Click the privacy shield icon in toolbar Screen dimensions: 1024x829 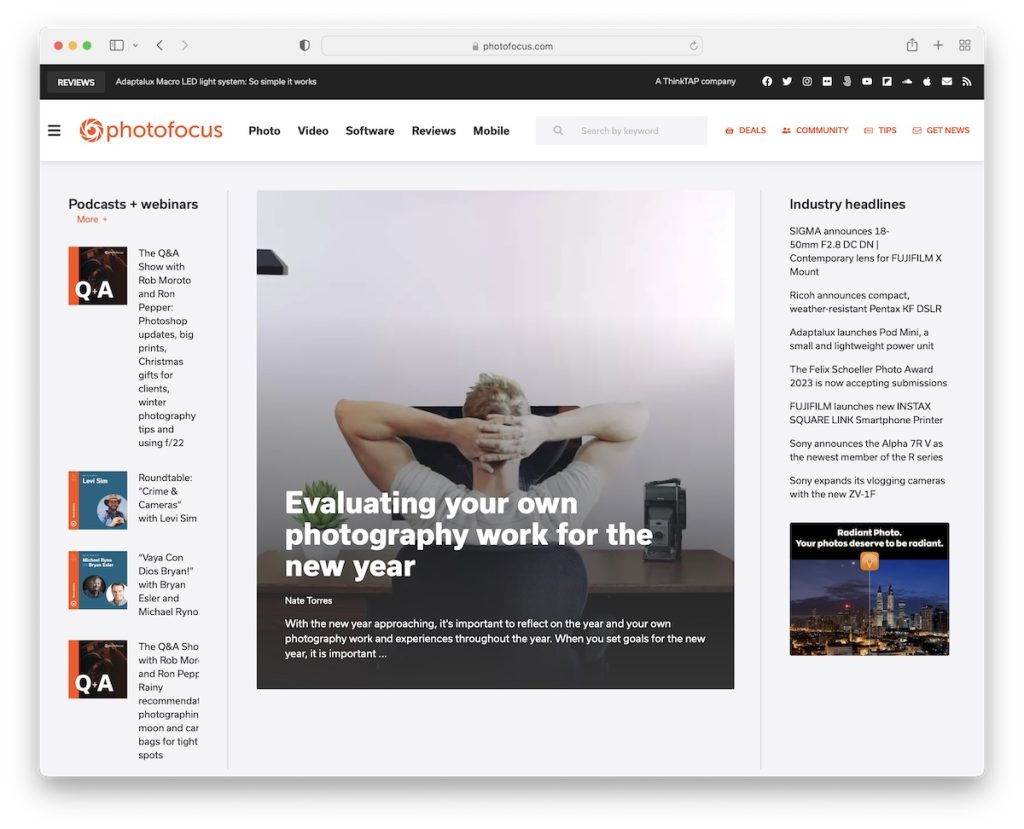click(x=303, y=45)
